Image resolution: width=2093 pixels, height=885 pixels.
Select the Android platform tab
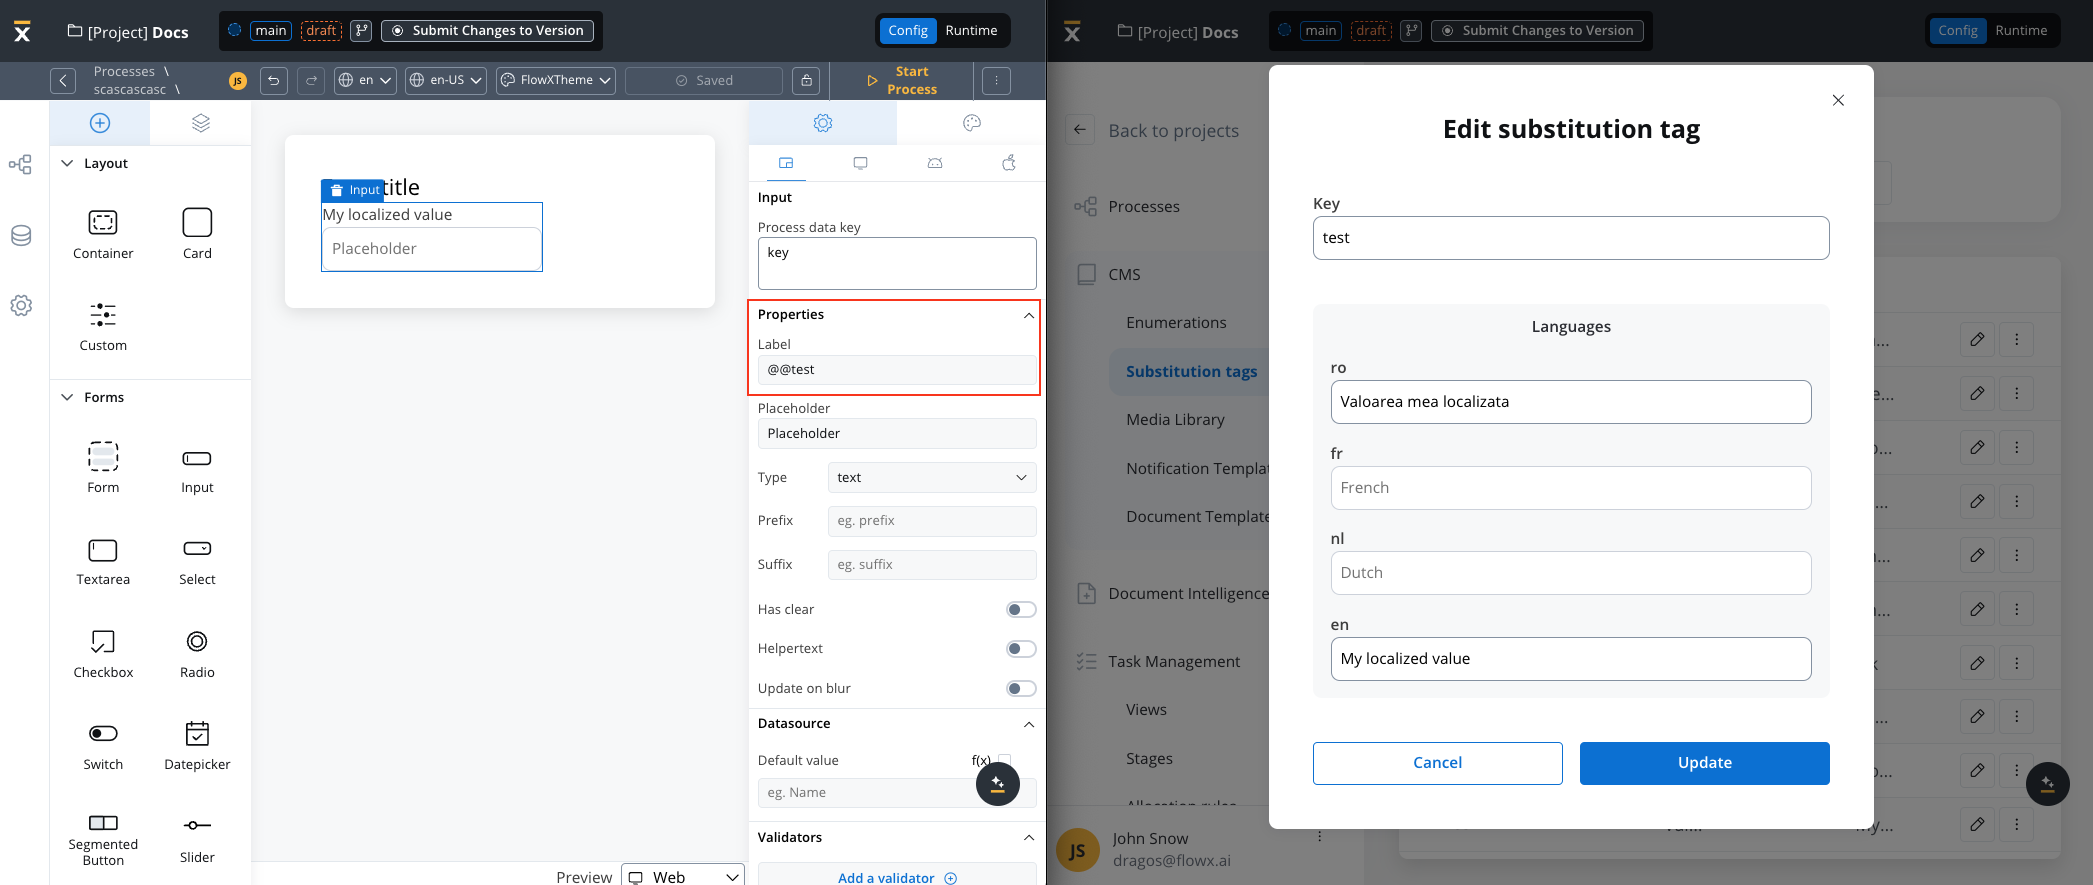point(935,163)
